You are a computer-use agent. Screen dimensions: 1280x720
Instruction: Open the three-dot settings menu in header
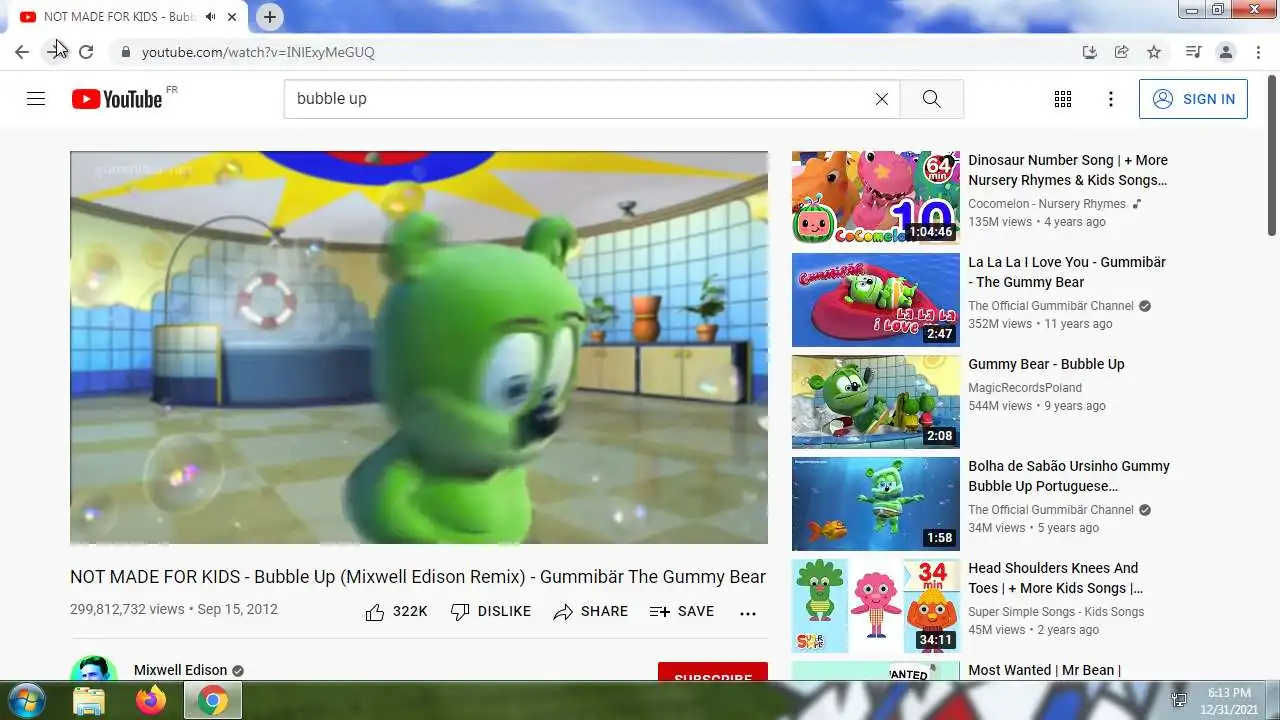pos(1110,99)
